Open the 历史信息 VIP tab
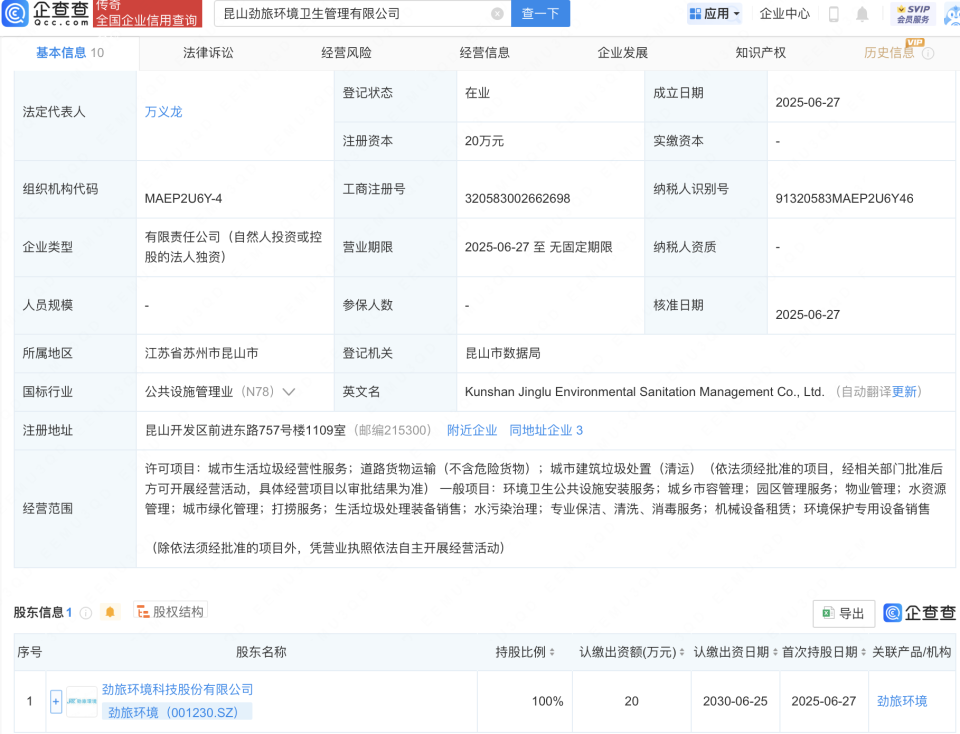The height and width of the screenshot is (734, 960). tap(889, 53)
